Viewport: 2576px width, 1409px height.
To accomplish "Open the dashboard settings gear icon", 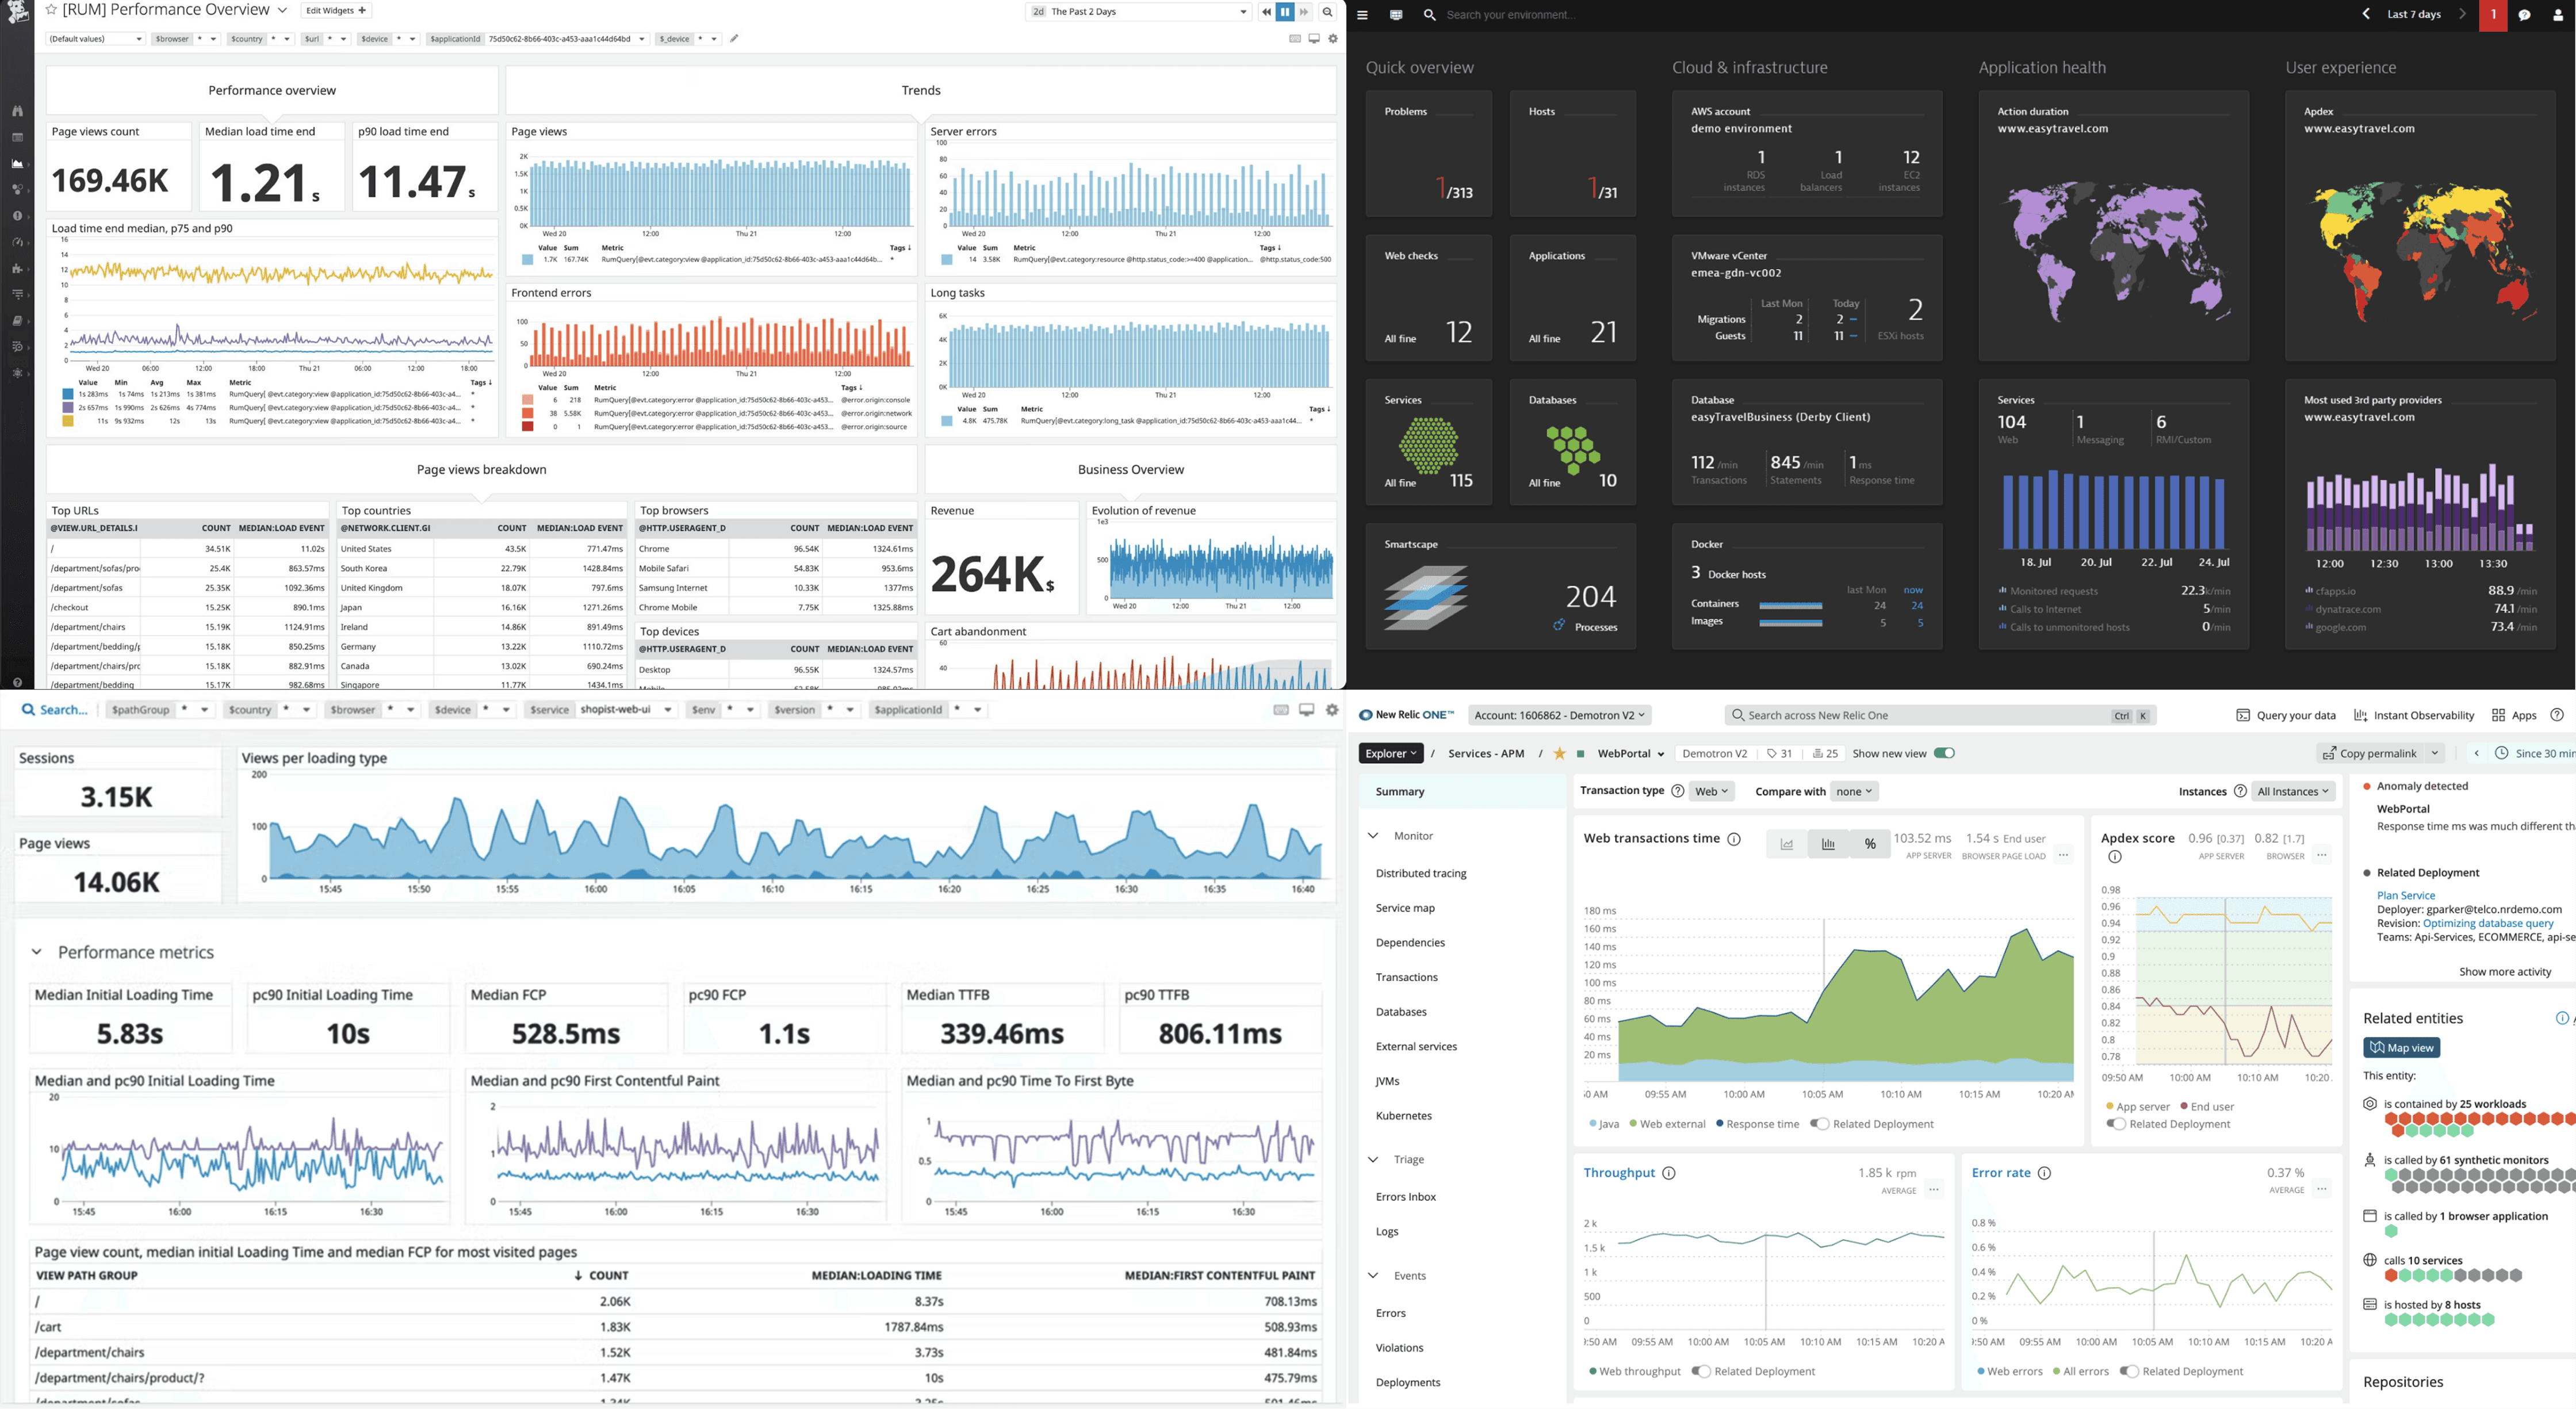I will coord(1333,40).
